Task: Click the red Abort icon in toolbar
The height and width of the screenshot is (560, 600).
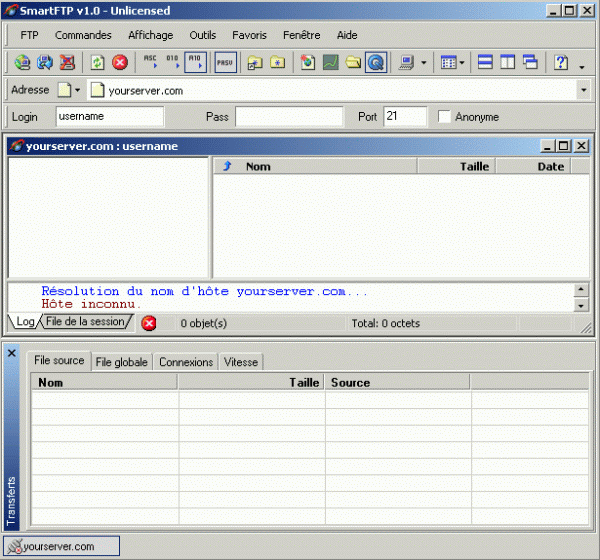Action: pos(120,62)
